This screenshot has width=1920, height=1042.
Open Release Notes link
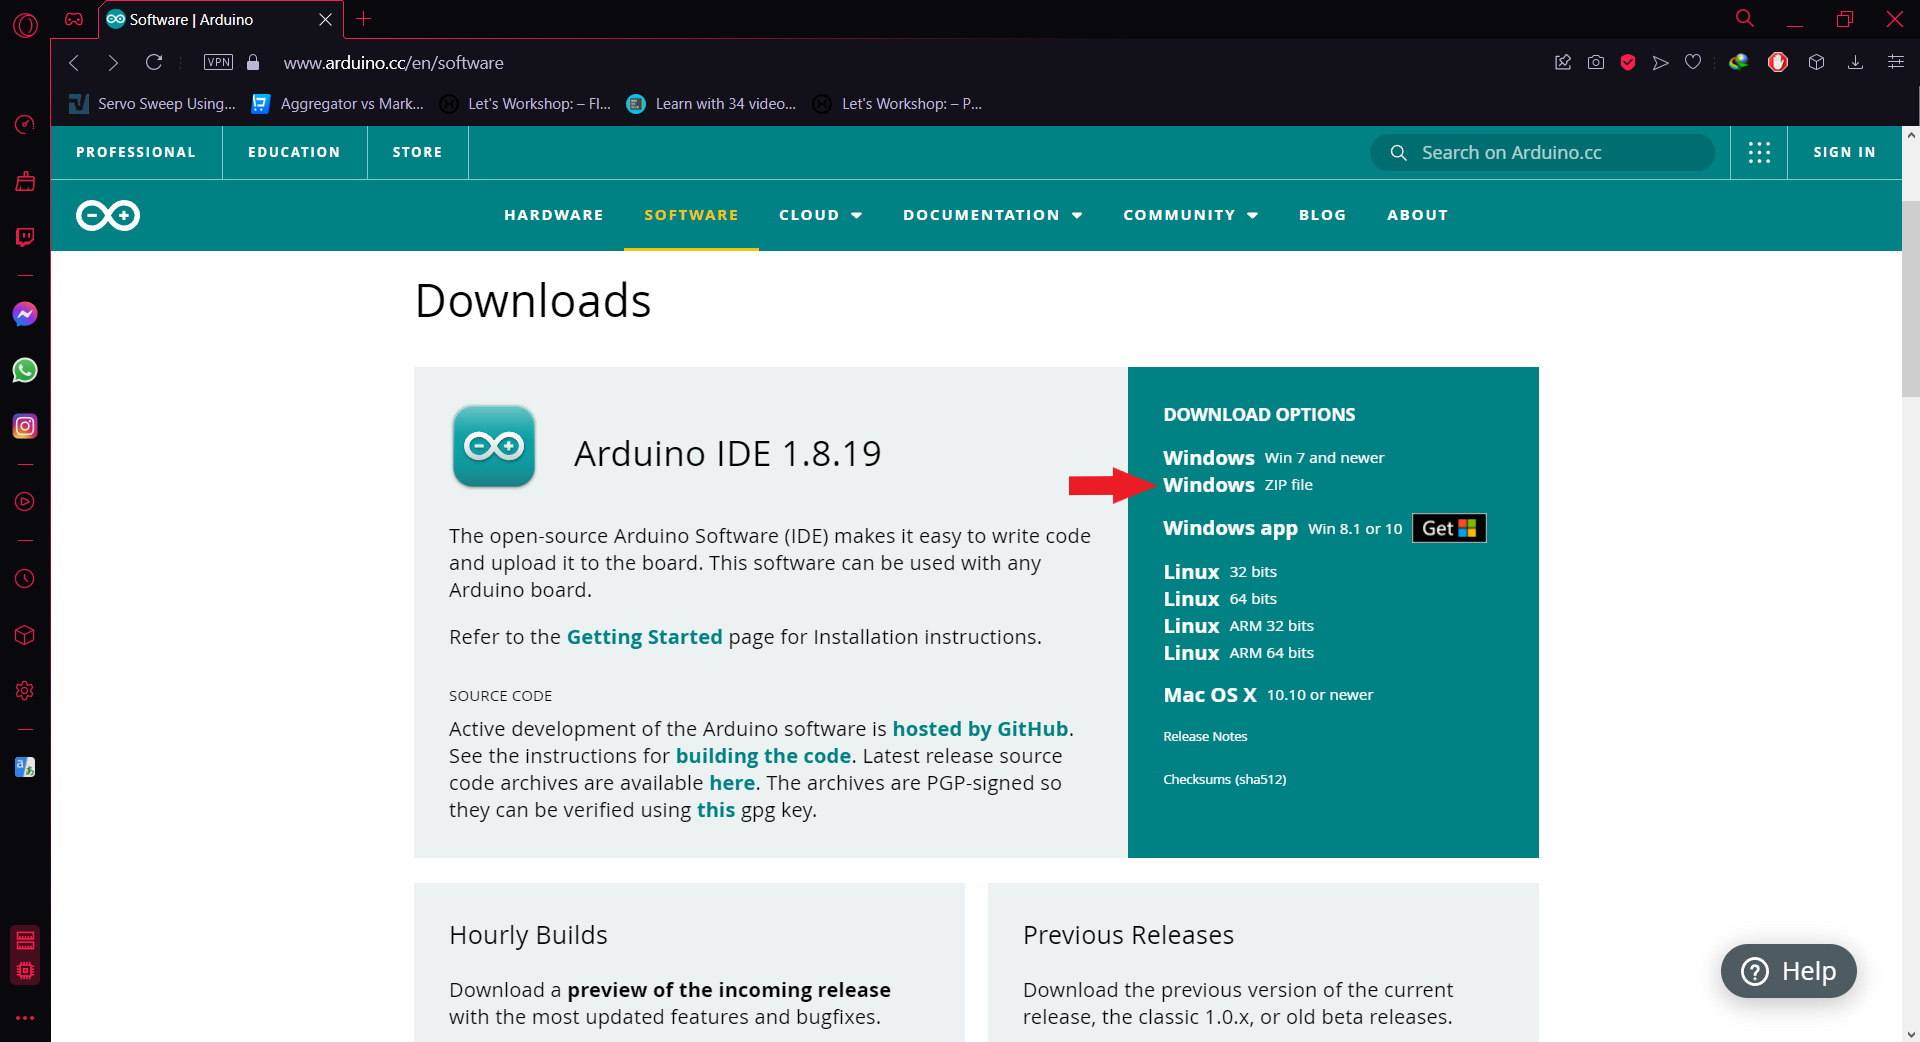[x=1205, y=737]
